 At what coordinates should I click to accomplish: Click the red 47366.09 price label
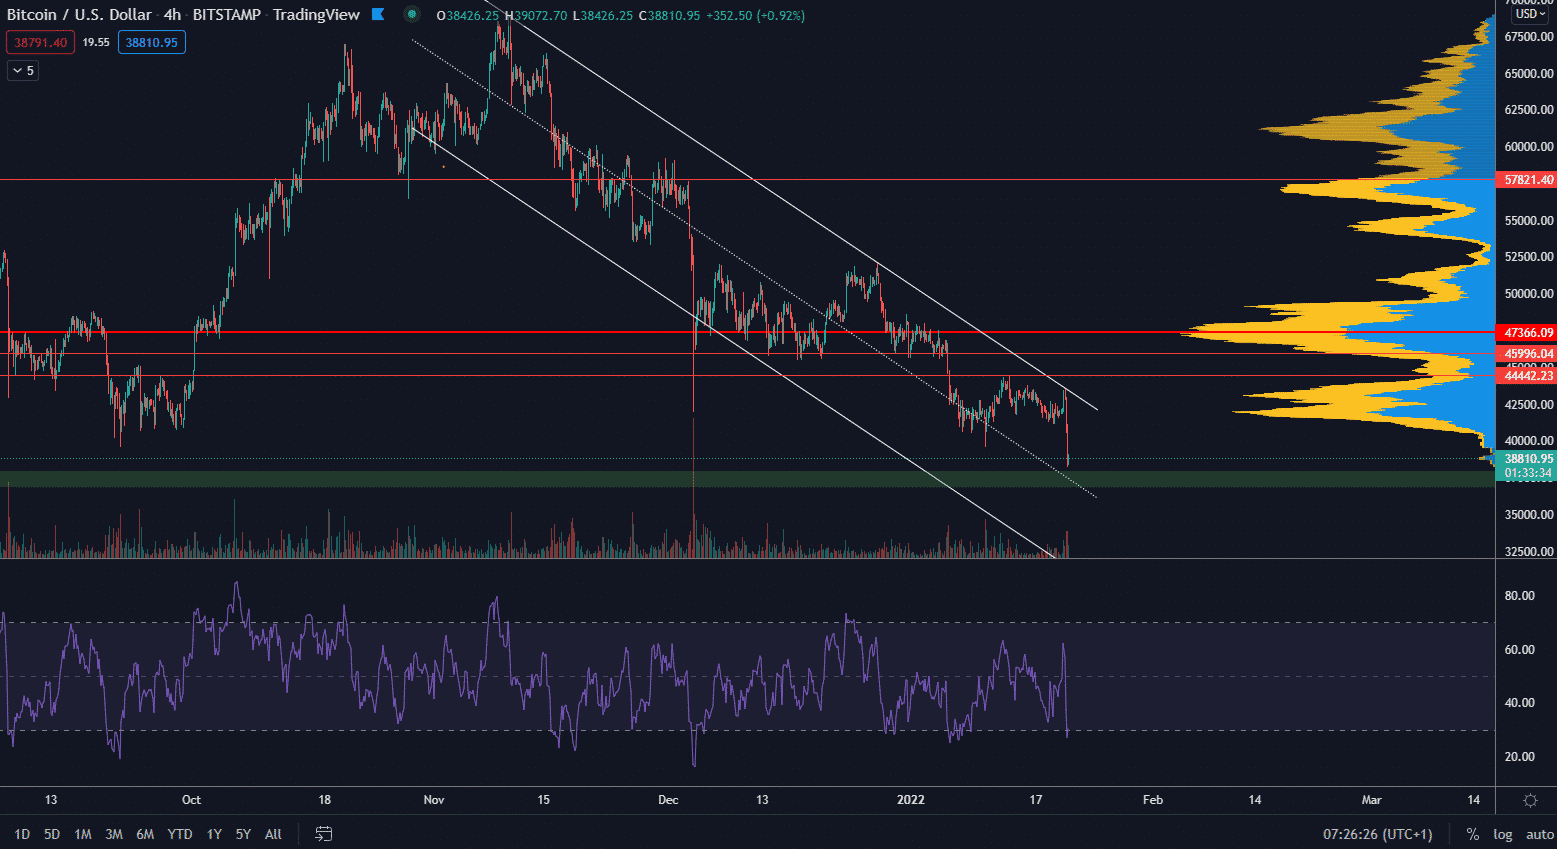tap(1528, 332)
